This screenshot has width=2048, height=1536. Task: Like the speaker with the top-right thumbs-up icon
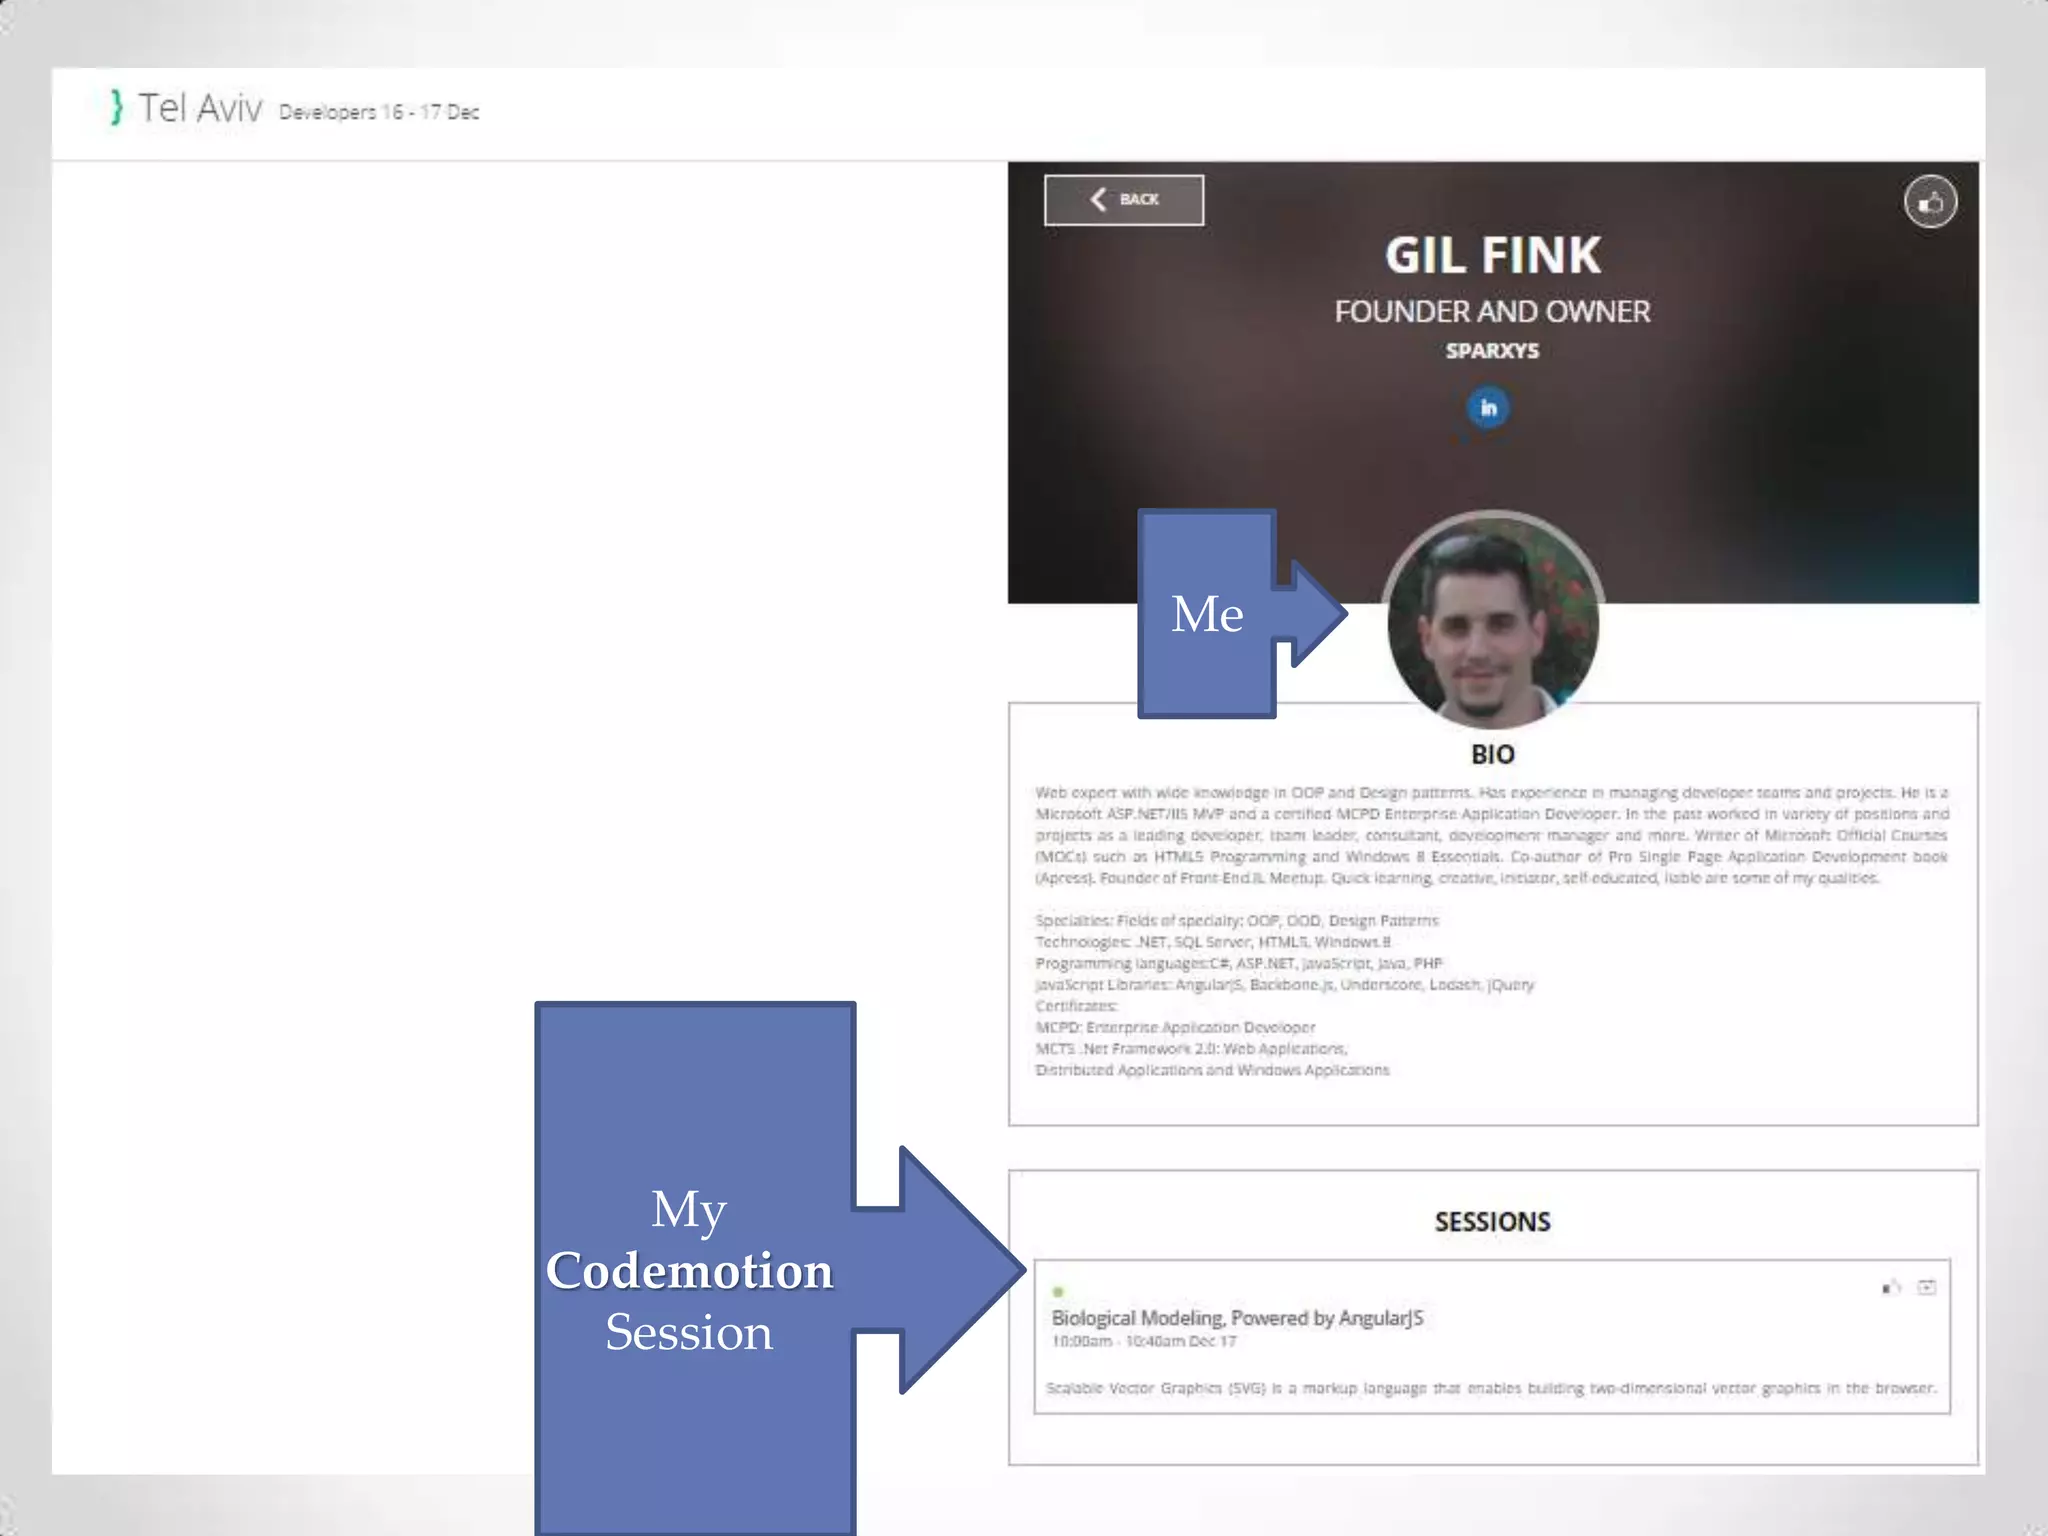1930,202
